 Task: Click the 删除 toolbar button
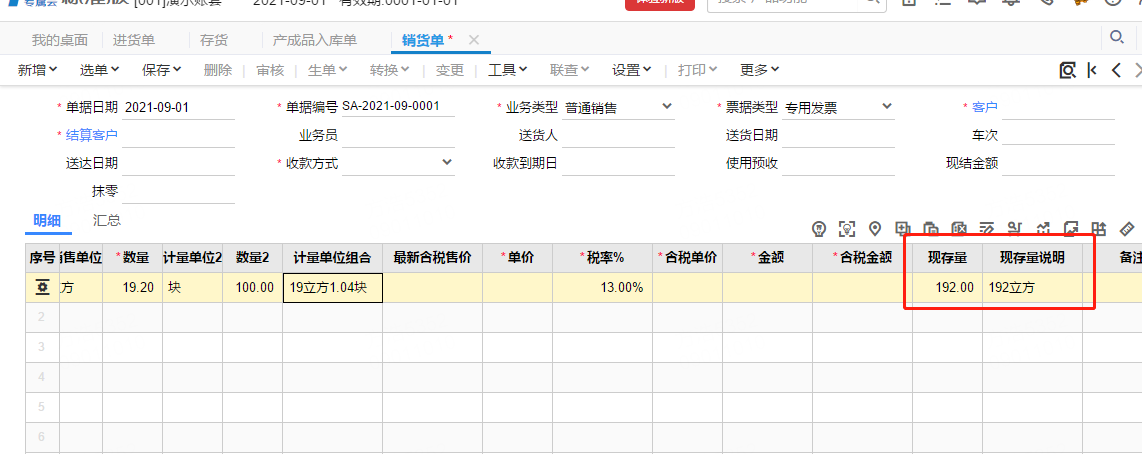[218, 70]
